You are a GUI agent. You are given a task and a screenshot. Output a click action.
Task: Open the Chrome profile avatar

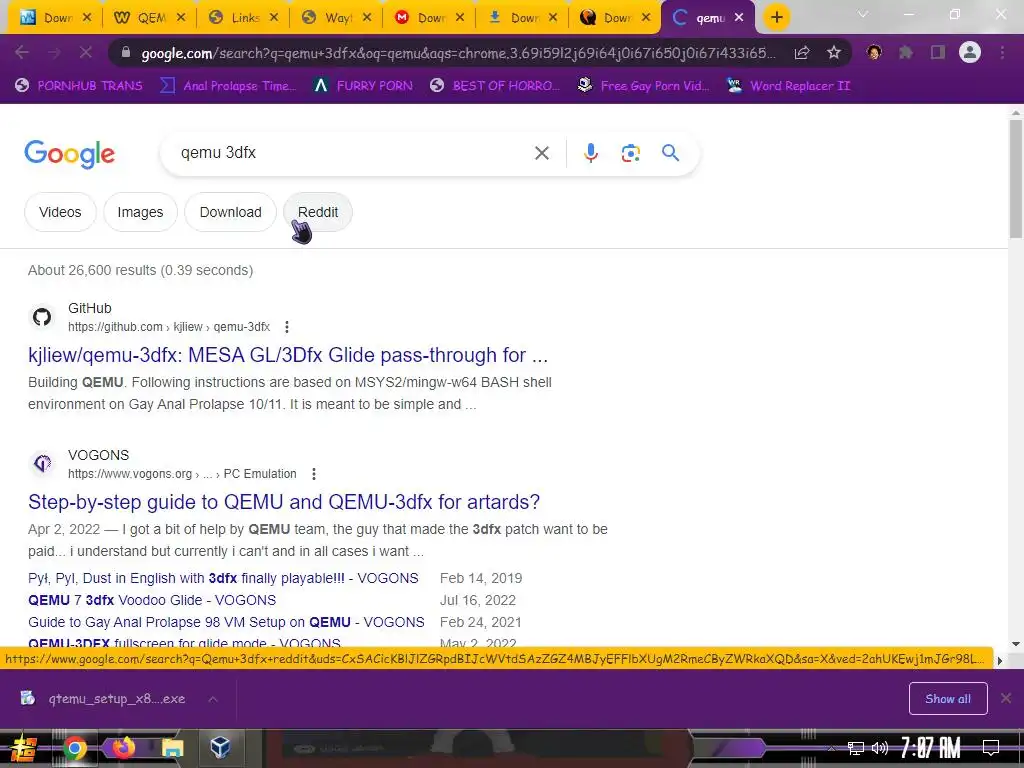click(x=970, y=52)
